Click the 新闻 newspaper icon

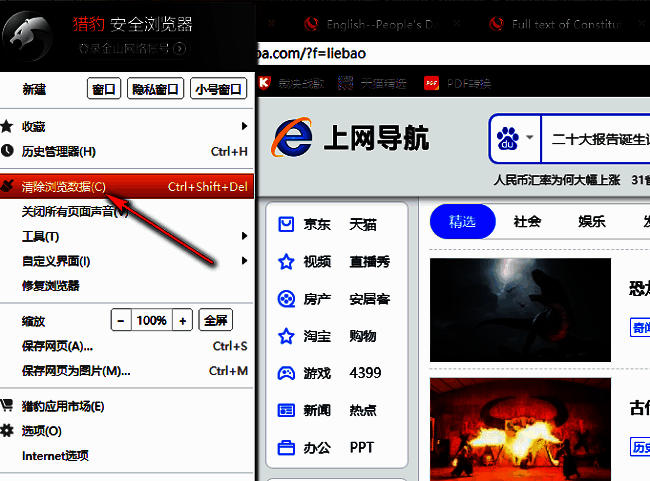(x=286, y=410)
